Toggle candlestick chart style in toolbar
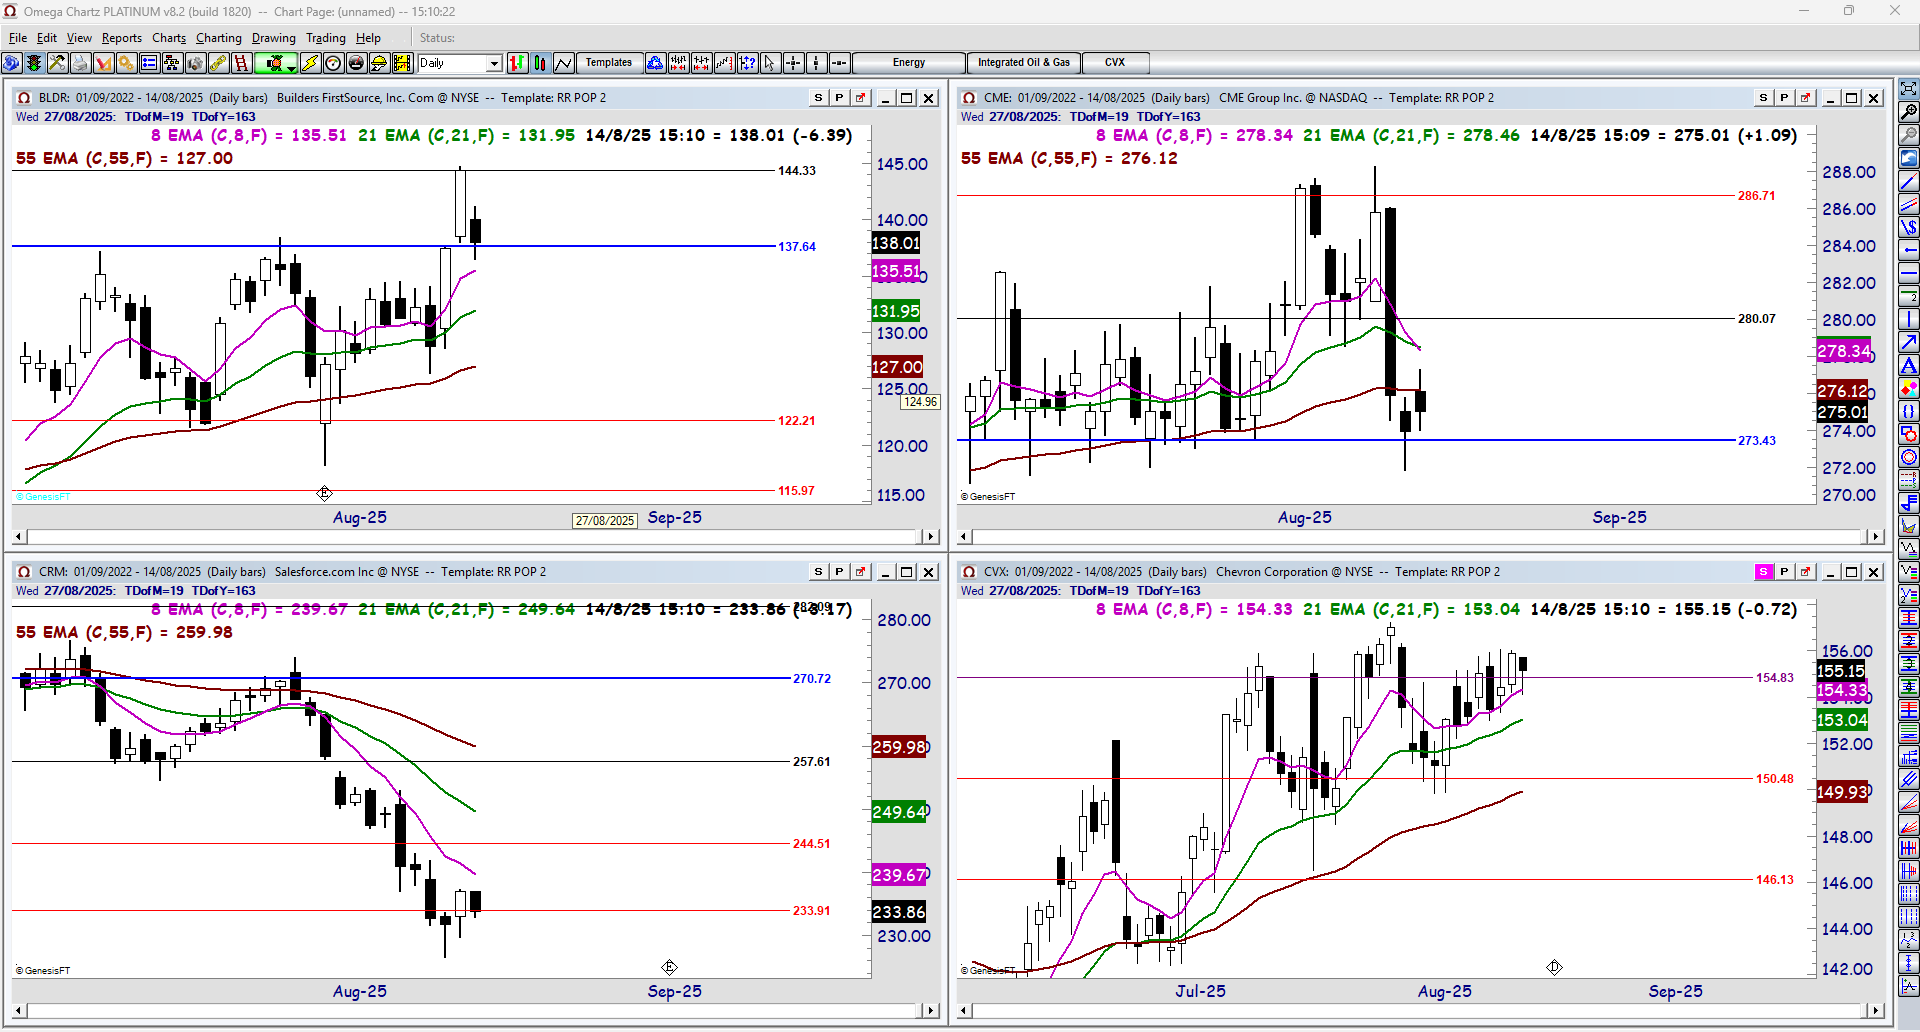The height and width of the screenshot is (1032, 1920). pyautogui.click(x=540, y=63)
